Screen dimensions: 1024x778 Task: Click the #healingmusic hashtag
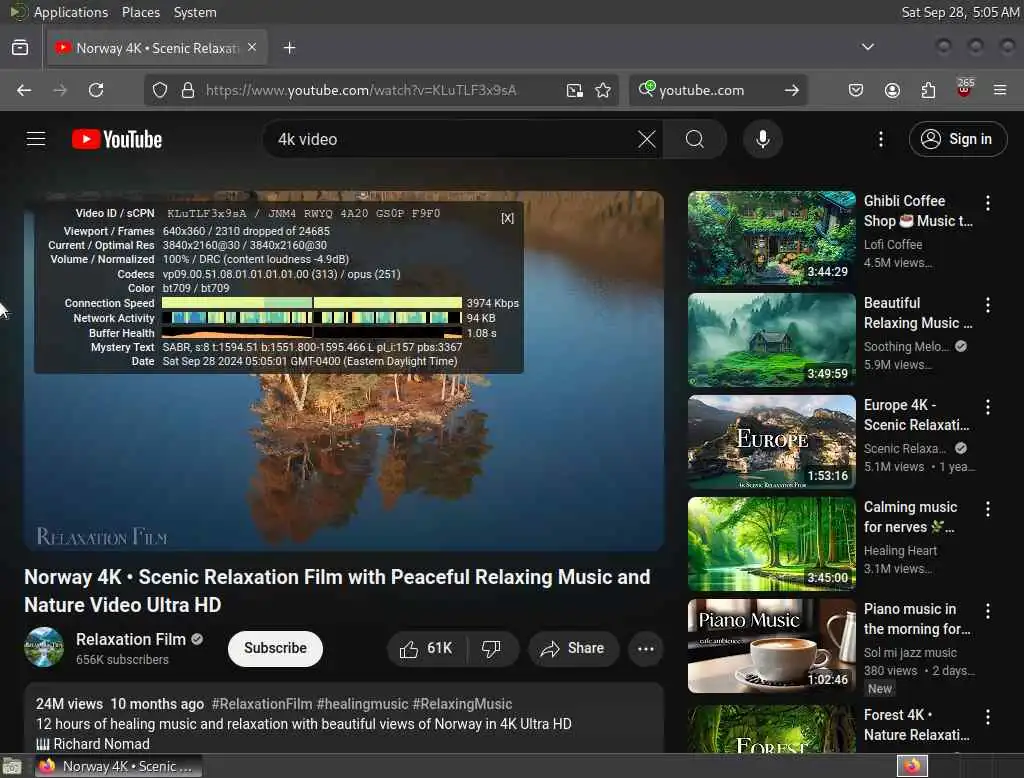(362, 704)
